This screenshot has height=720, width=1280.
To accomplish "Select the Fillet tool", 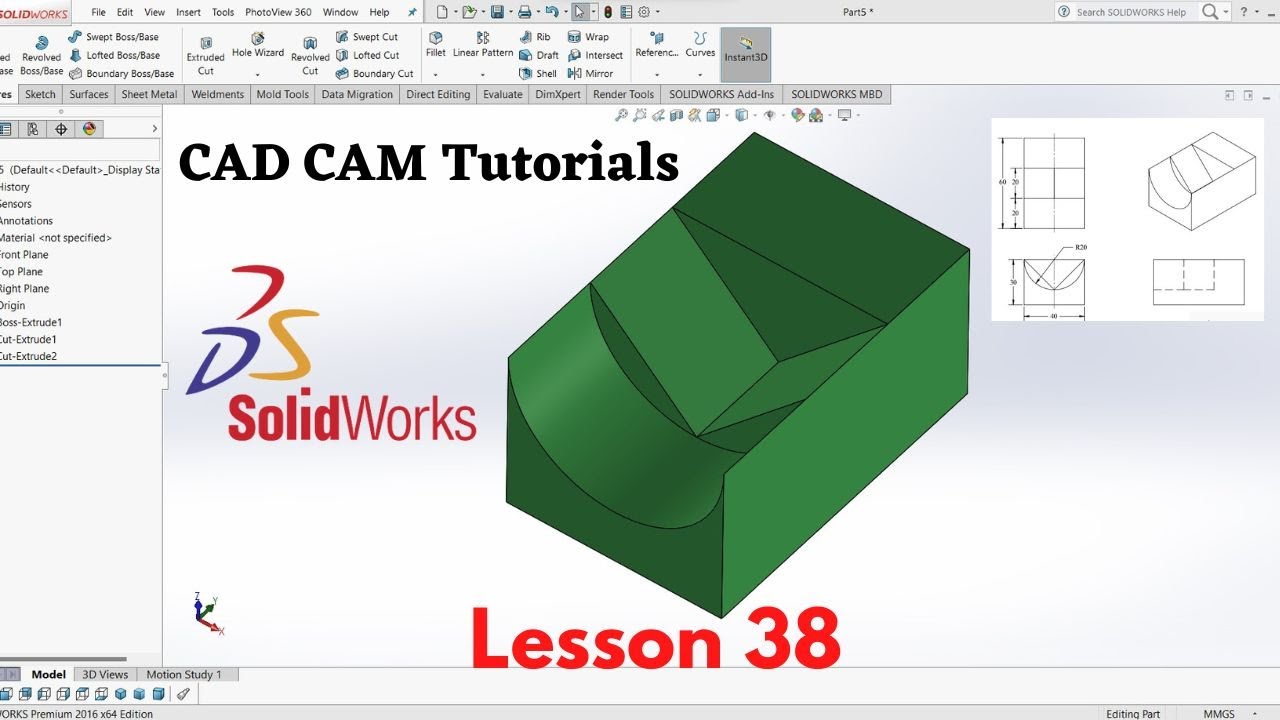I will [436, 44].
